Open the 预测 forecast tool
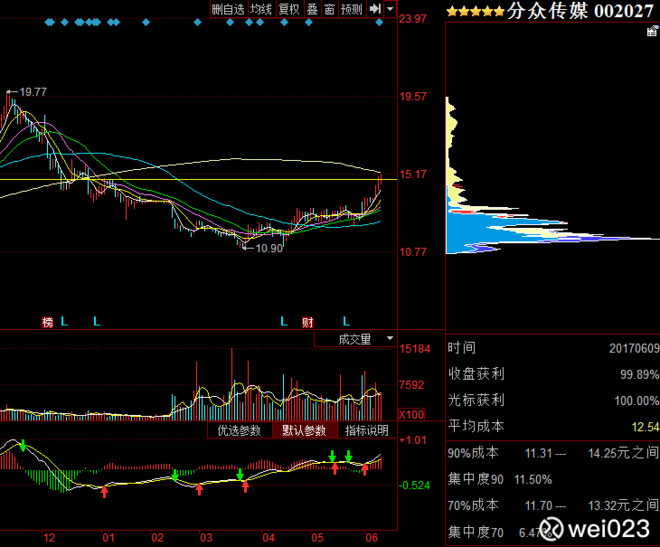 (351, 9)
